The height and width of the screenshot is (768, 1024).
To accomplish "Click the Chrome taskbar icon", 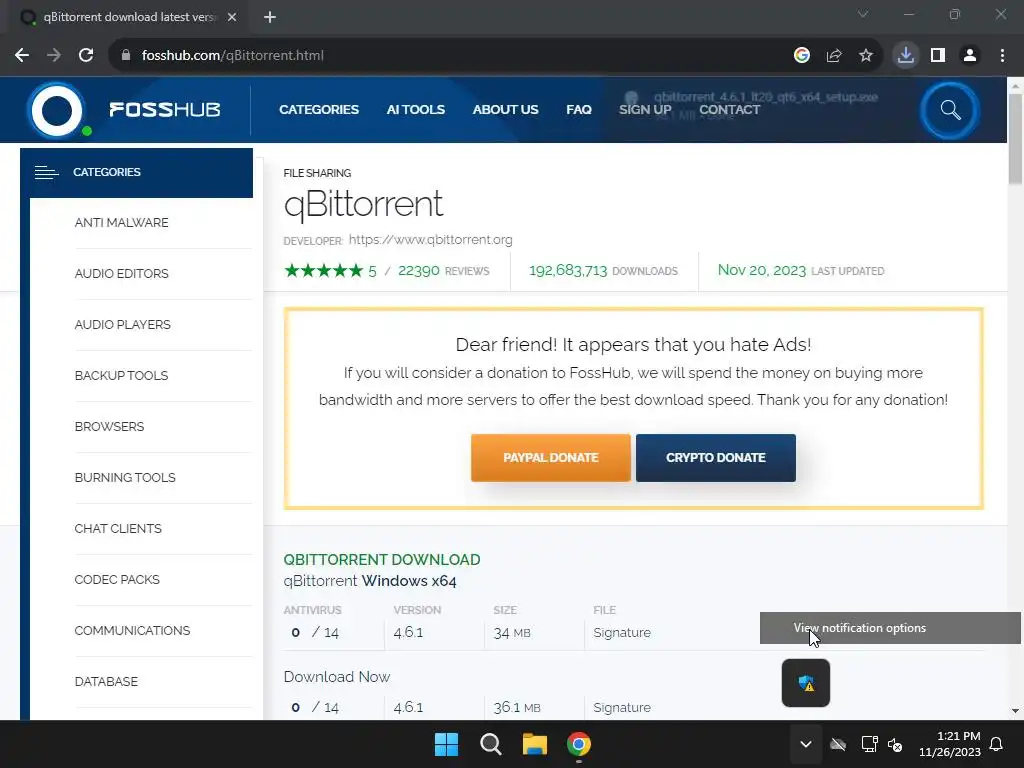I will [x=579, y=744].
